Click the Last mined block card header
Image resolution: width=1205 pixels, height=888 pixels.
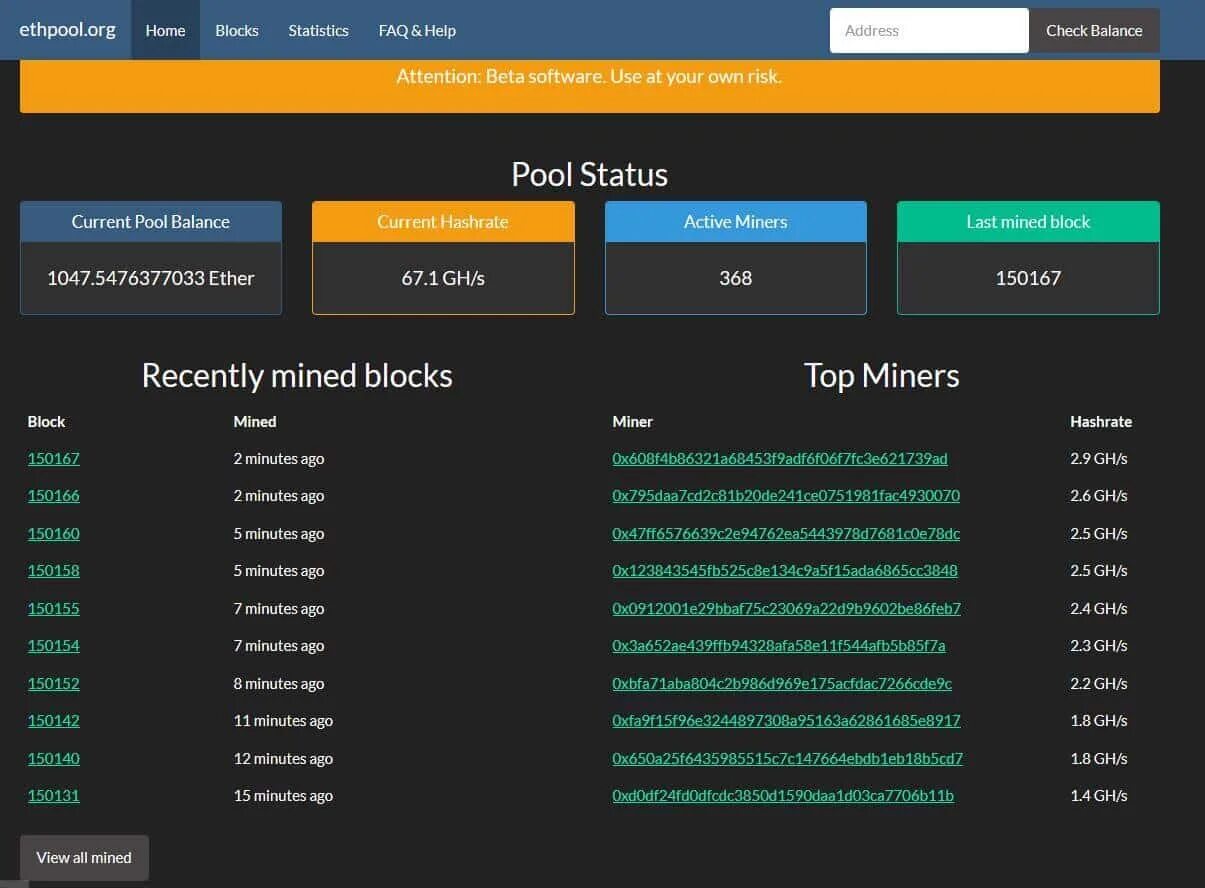[x=1028, y=222]
